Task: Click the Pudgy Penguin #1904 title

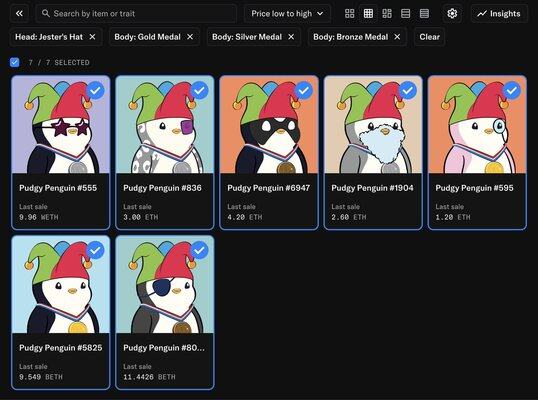Action: (372, 188)
